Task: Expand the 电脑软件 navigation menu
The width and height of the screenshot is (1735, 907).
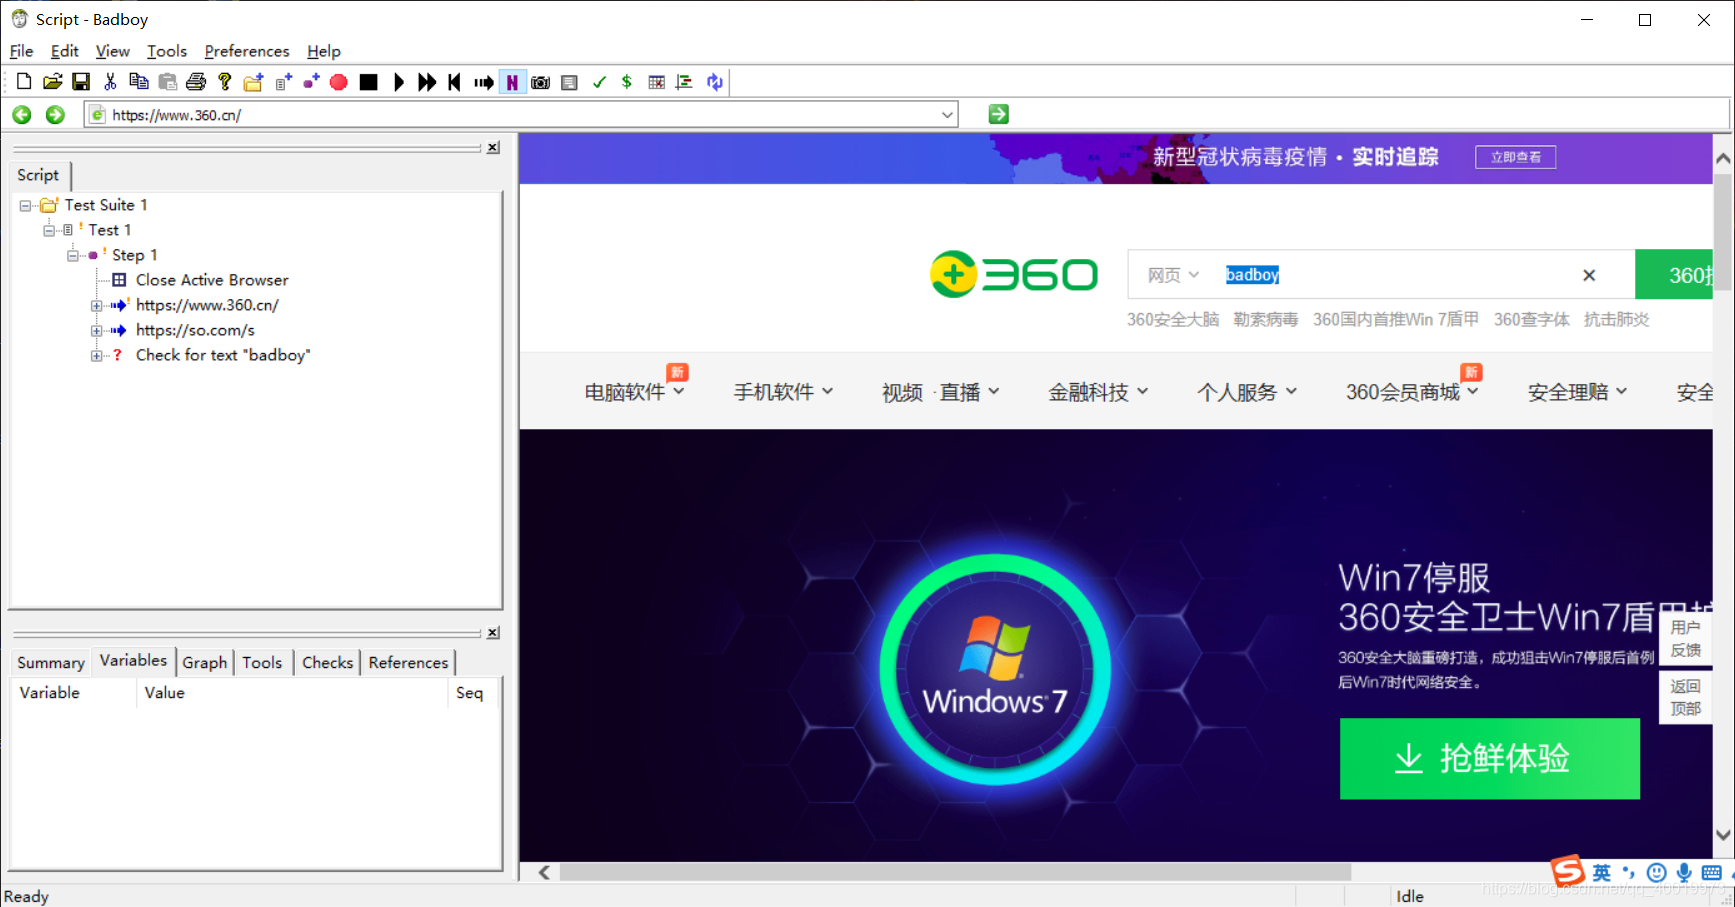Action: 635,392
